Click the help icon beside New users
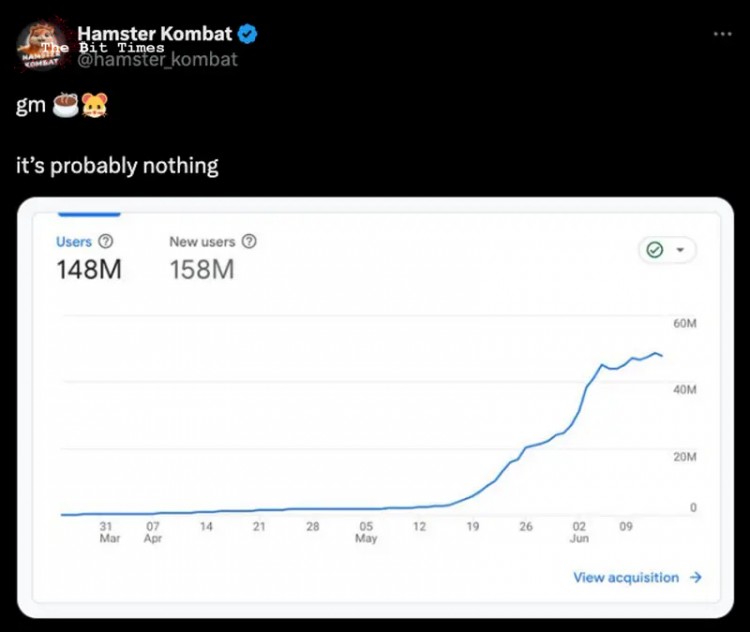This screenshot has width=750, height=632. point(249,242)
